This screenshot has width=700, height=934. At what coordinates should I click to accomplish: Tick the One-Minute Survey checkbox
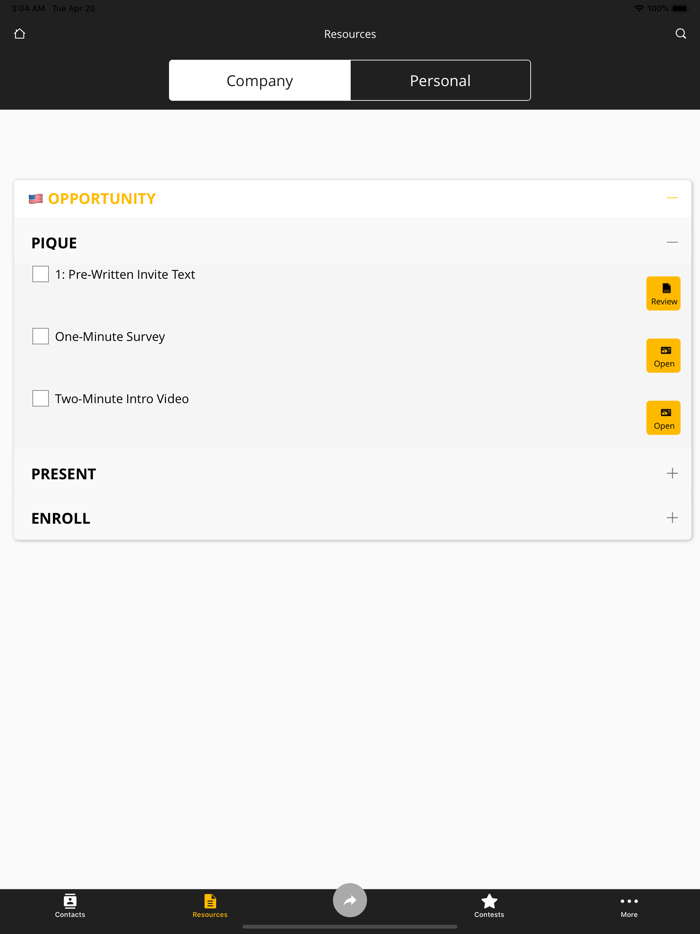(x=41, y=336)
